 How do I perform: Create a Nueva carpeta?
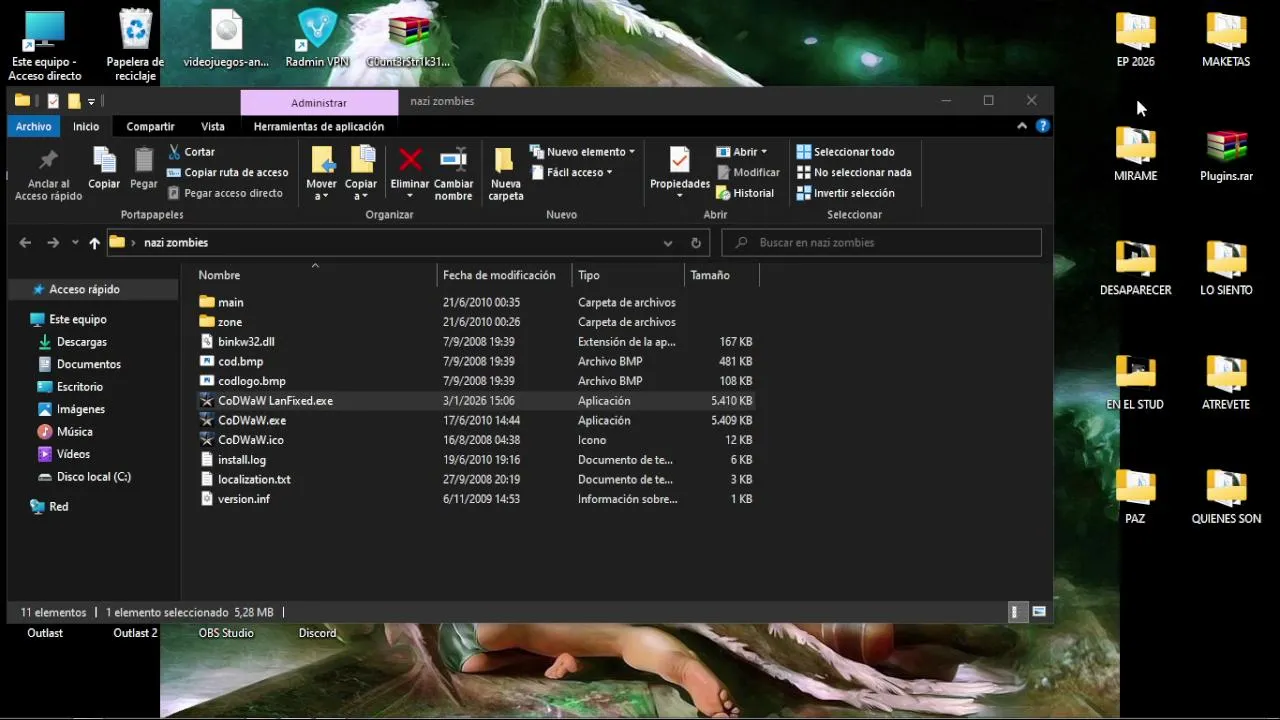[505, 173]
